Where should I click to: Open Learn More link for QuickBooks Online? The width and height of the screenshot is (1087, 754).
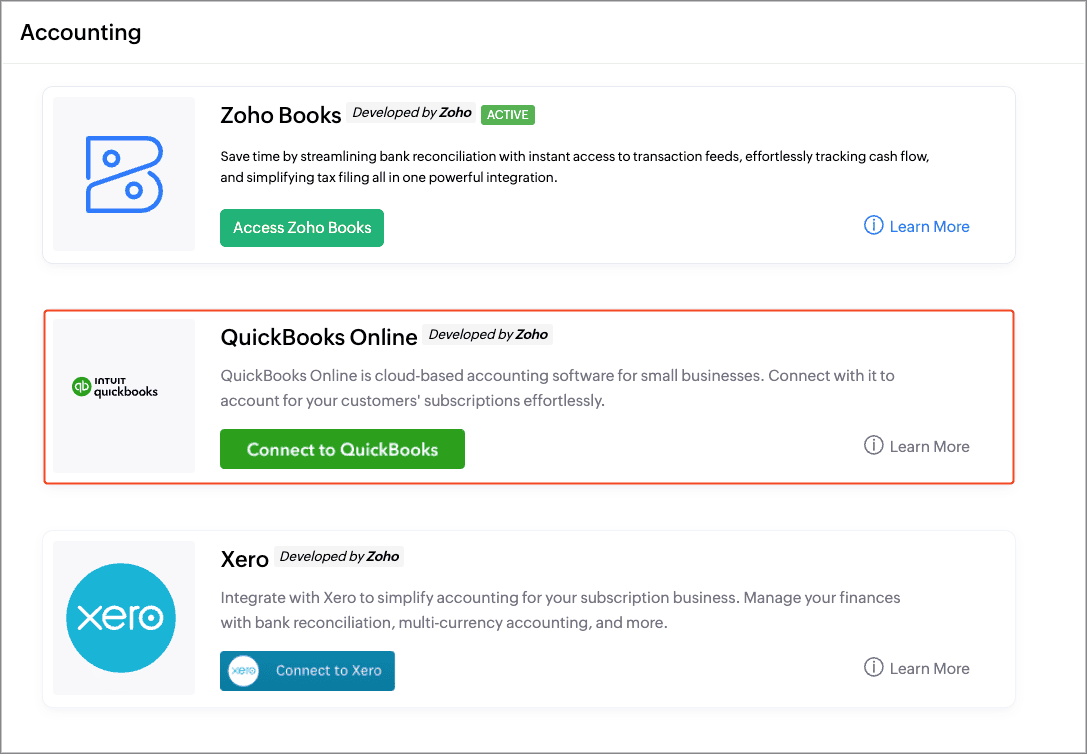pyautogui.click(x=929, y=446)
